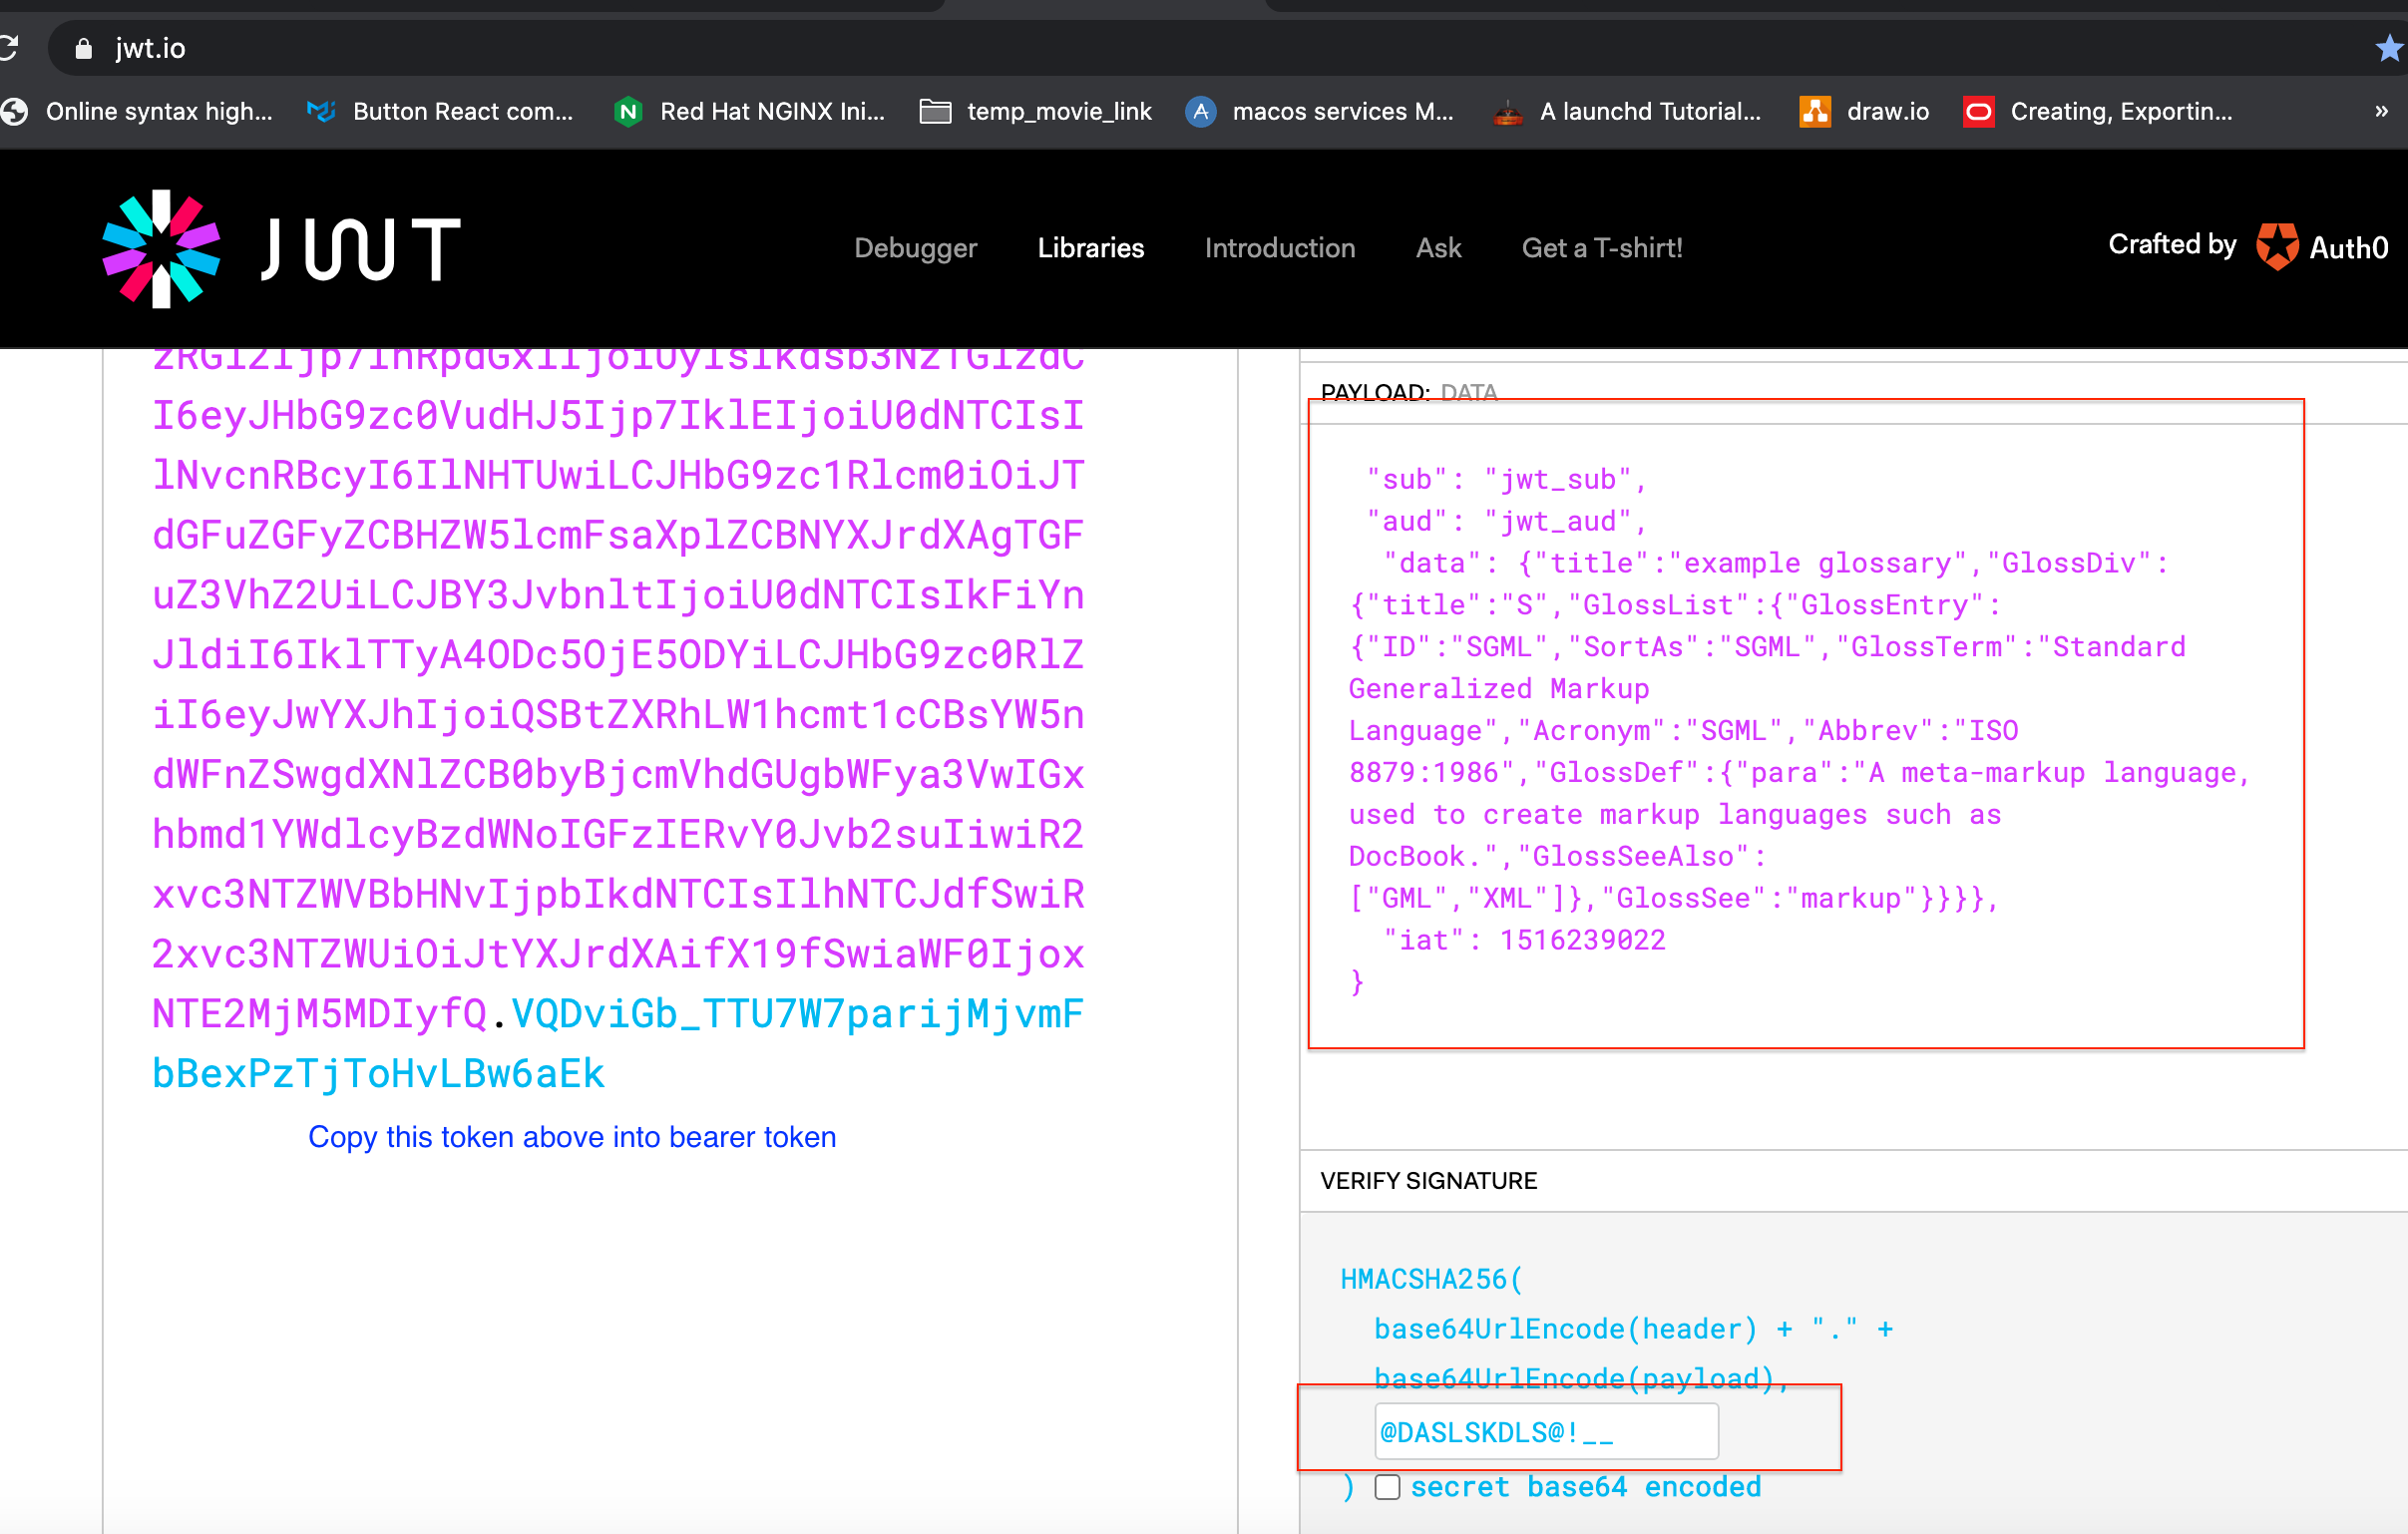Image resolution: width=2408 pixels, height=1534 pixels.
Task: Switch to the Libraries tab
Action: point(1090,248)
